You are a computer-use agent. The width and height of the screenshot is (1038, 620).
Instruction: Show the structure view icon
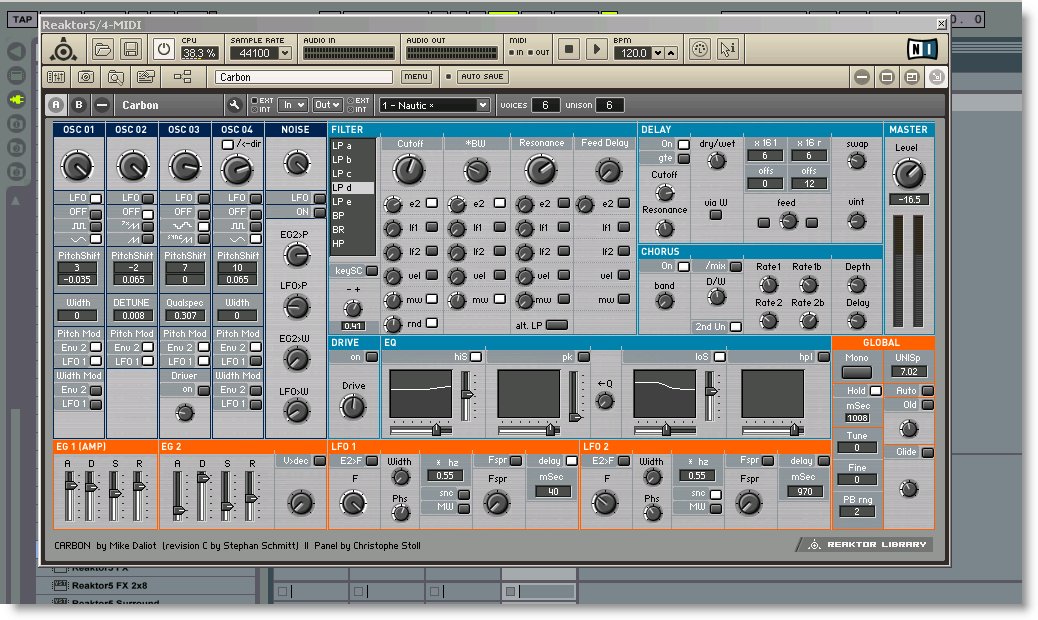pyautogui.click(x=183, y=77)
